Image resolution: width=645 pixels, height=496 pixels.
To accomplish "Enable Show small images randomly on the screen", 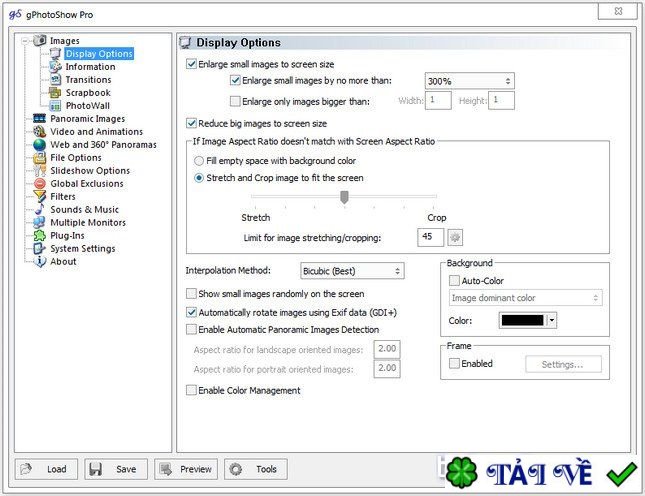I will click(191, 294).
